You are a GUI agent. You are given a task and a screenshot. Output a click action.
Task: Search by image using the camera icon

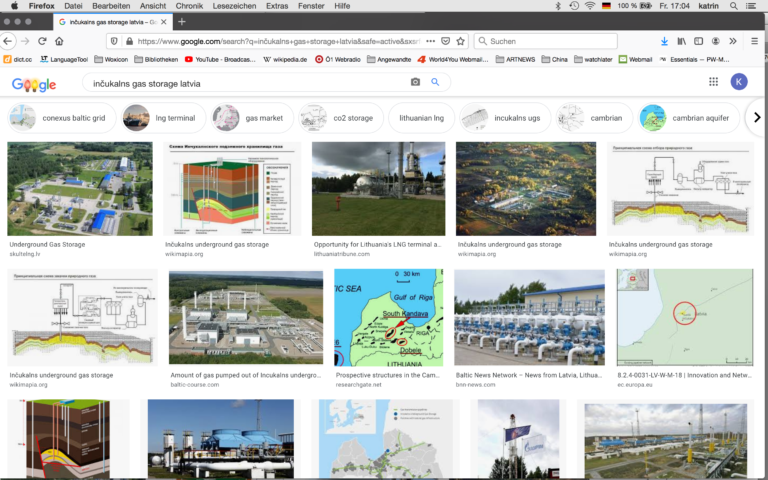[415, 82]
